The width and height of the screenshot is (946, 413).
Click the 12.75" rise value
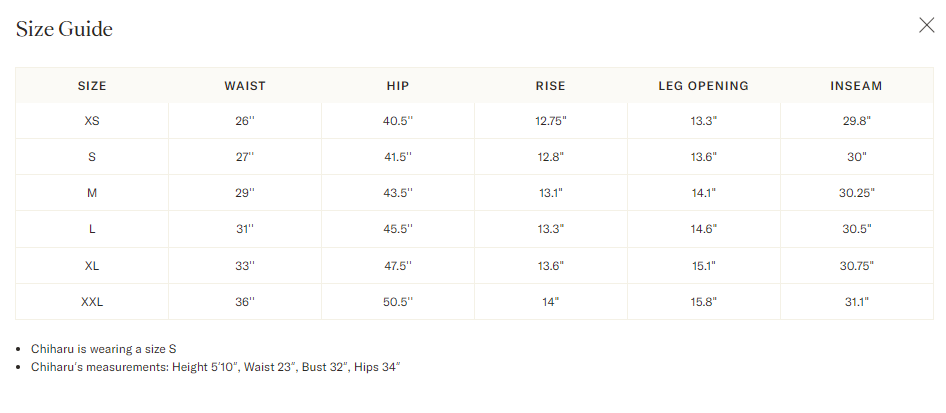[551, 121]
